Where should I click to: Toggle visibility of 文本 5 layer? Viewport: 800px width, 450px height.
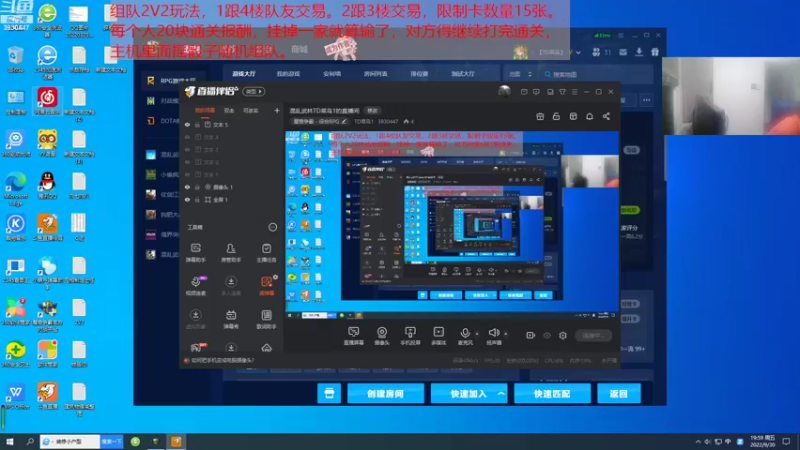tap(187, 124)
